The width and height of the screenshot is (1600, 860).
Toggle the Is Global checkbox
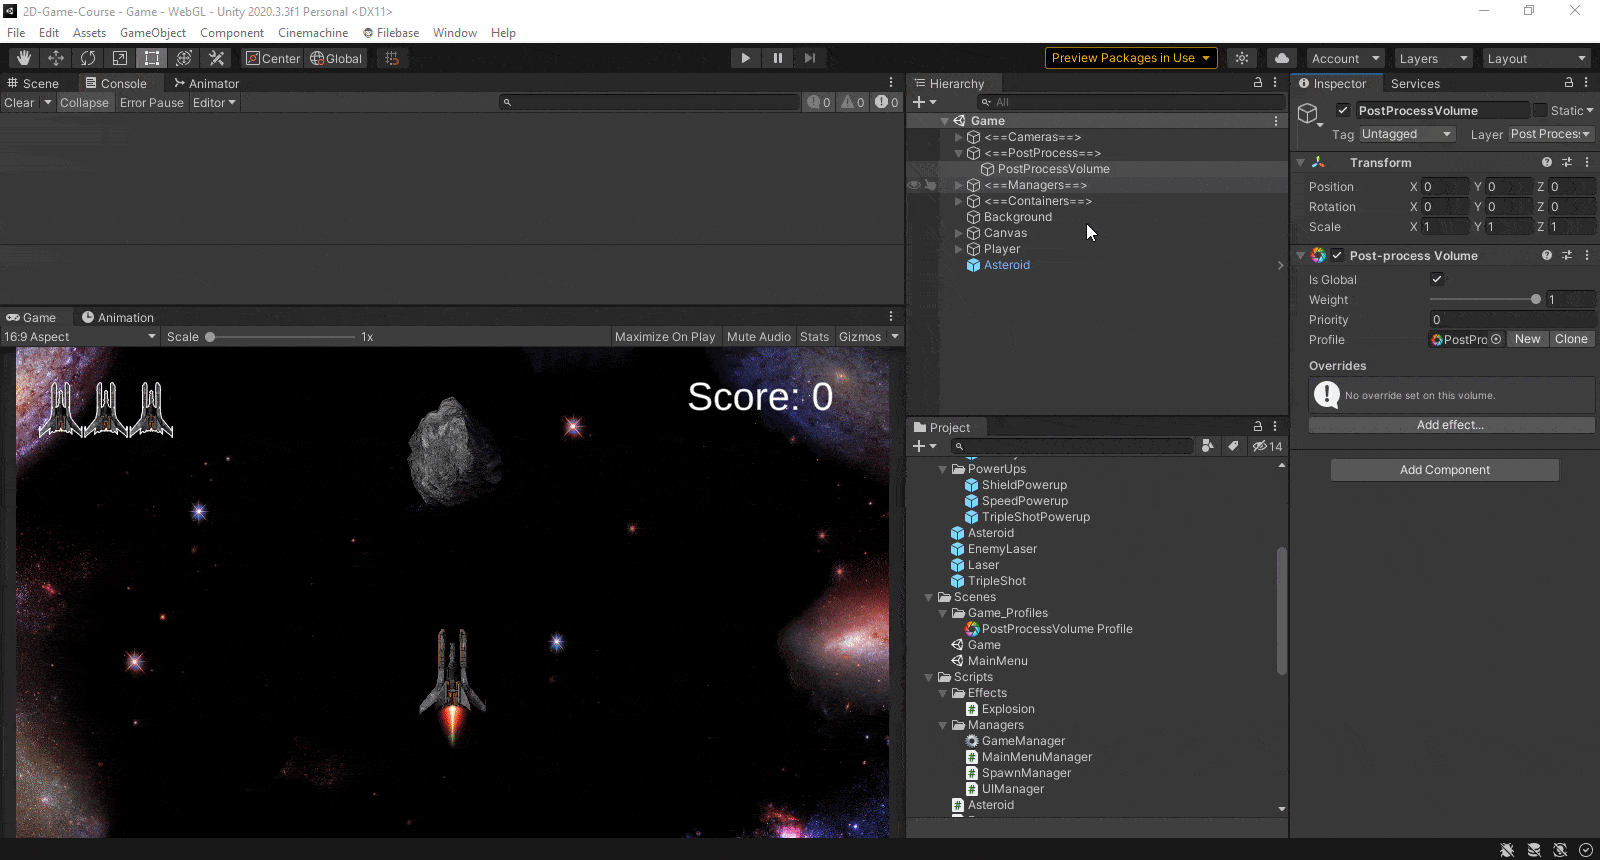click(x=1437, y=279)
